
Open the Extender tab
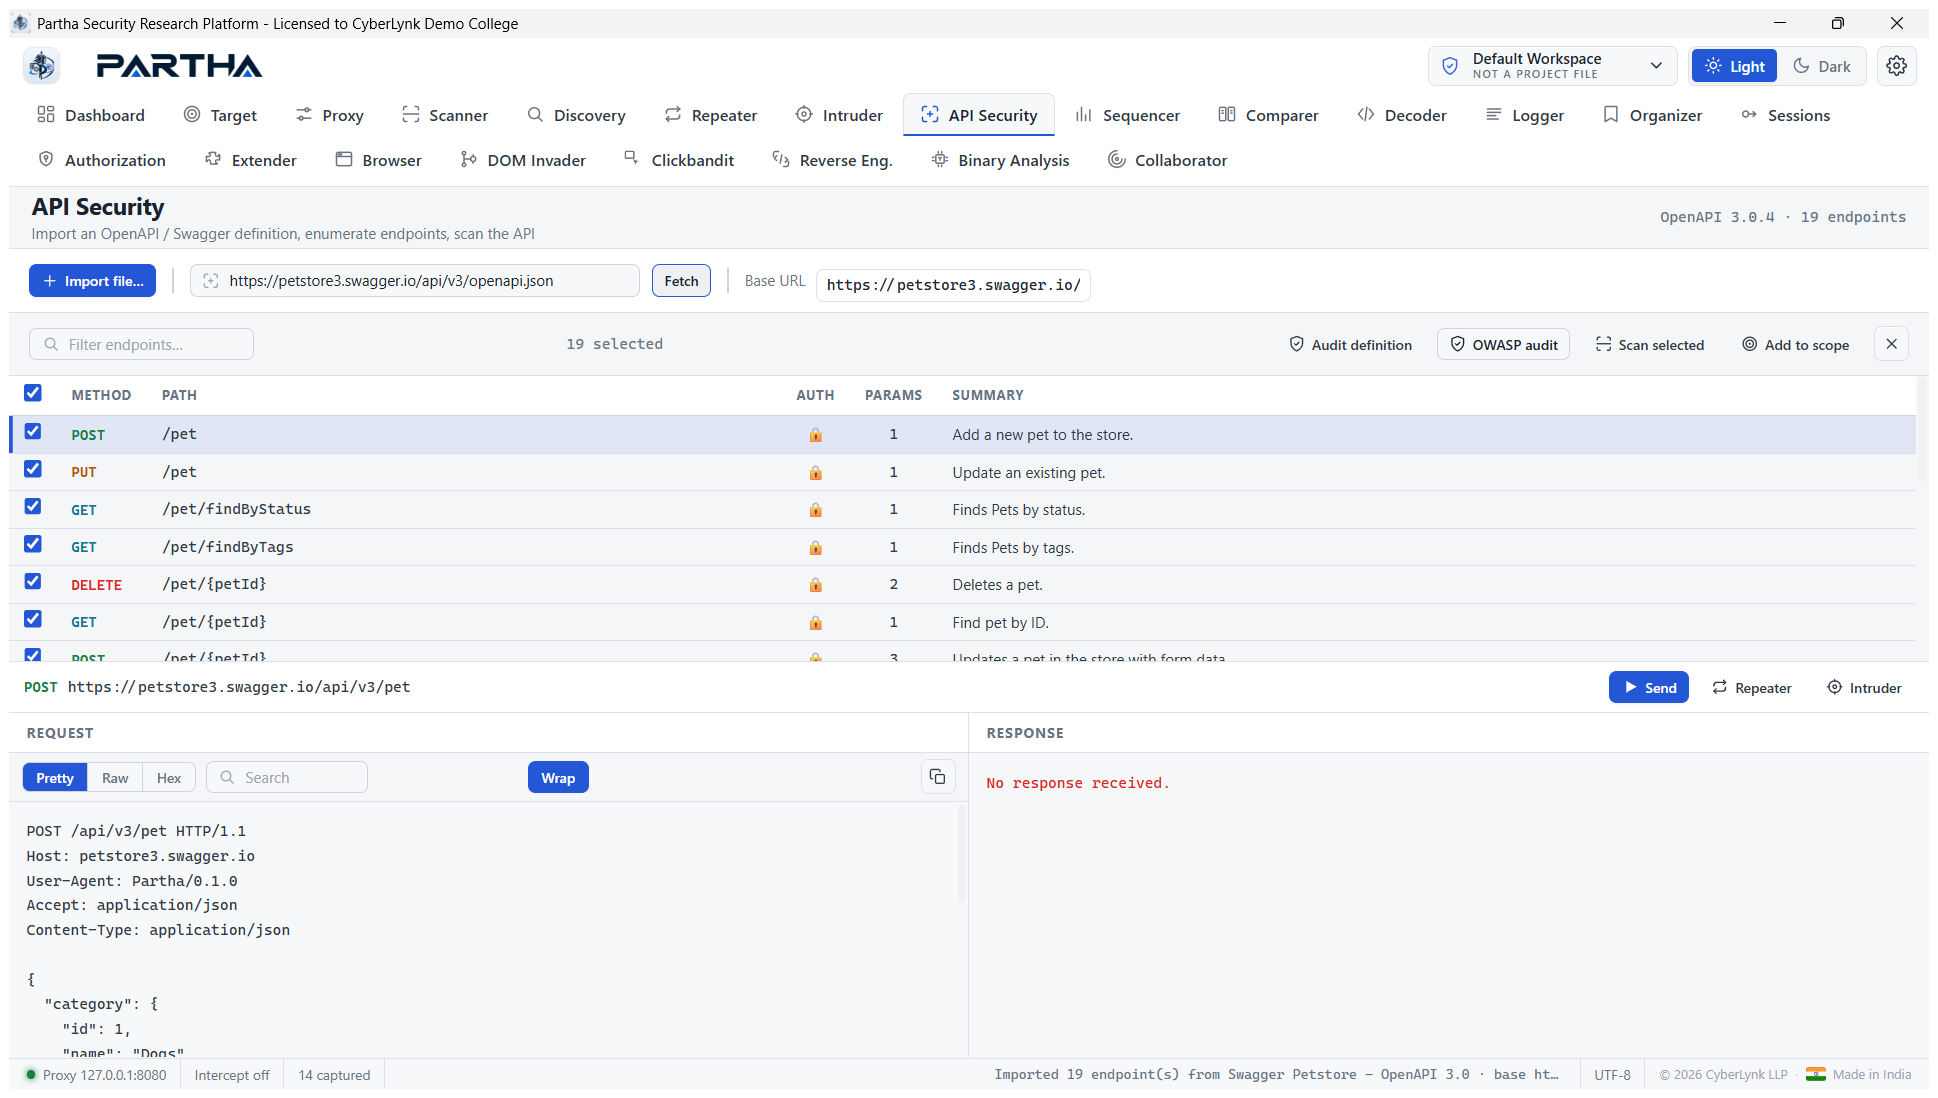(251, 160)
